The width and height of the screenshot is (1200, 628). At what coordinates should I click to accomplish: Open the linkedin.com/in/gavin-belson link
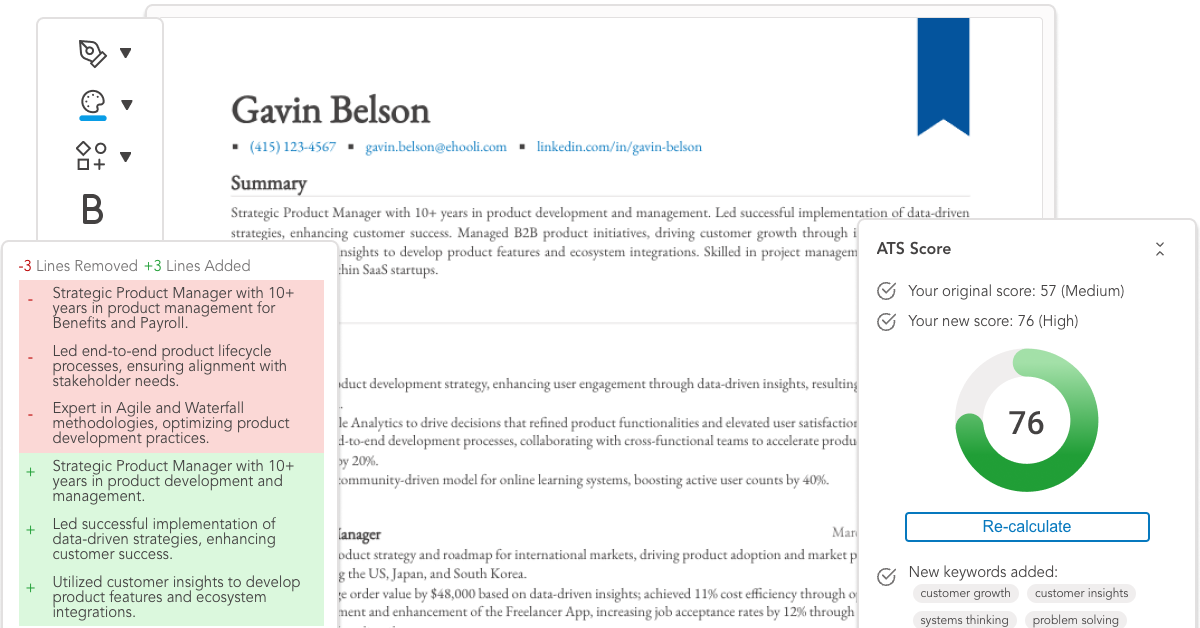619,147
